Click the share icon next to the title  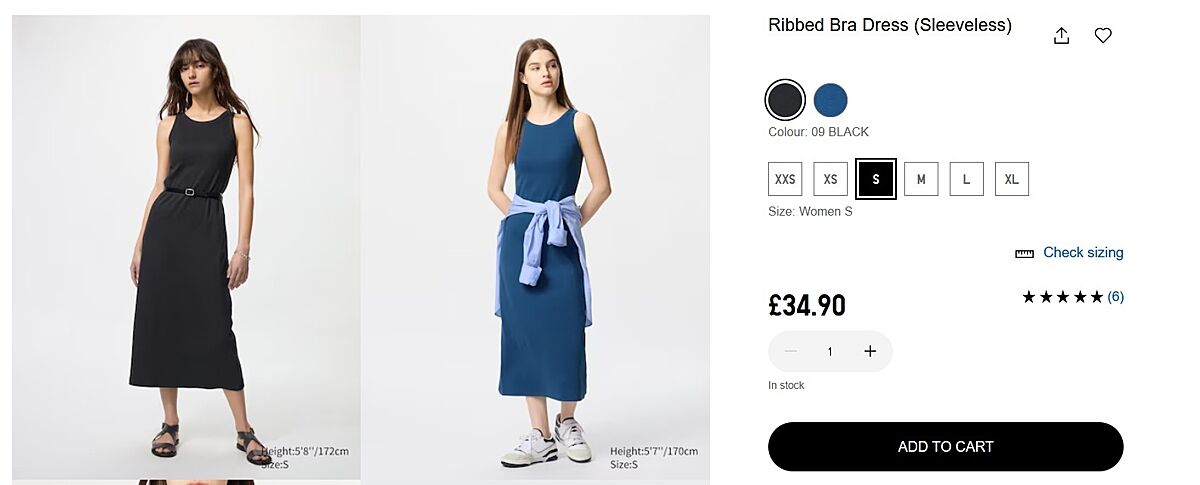[x=1062, y=36]
